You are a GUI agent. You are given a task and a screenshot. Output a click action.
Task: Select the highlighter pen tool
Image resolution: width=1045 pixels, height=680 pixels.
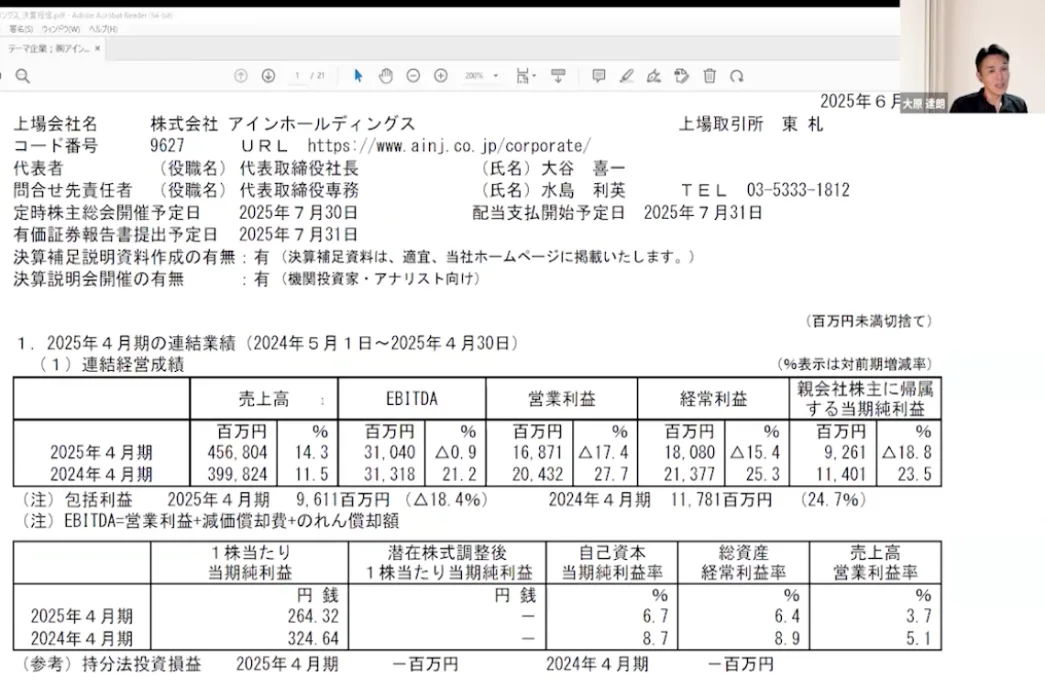(x=626, y=76)
